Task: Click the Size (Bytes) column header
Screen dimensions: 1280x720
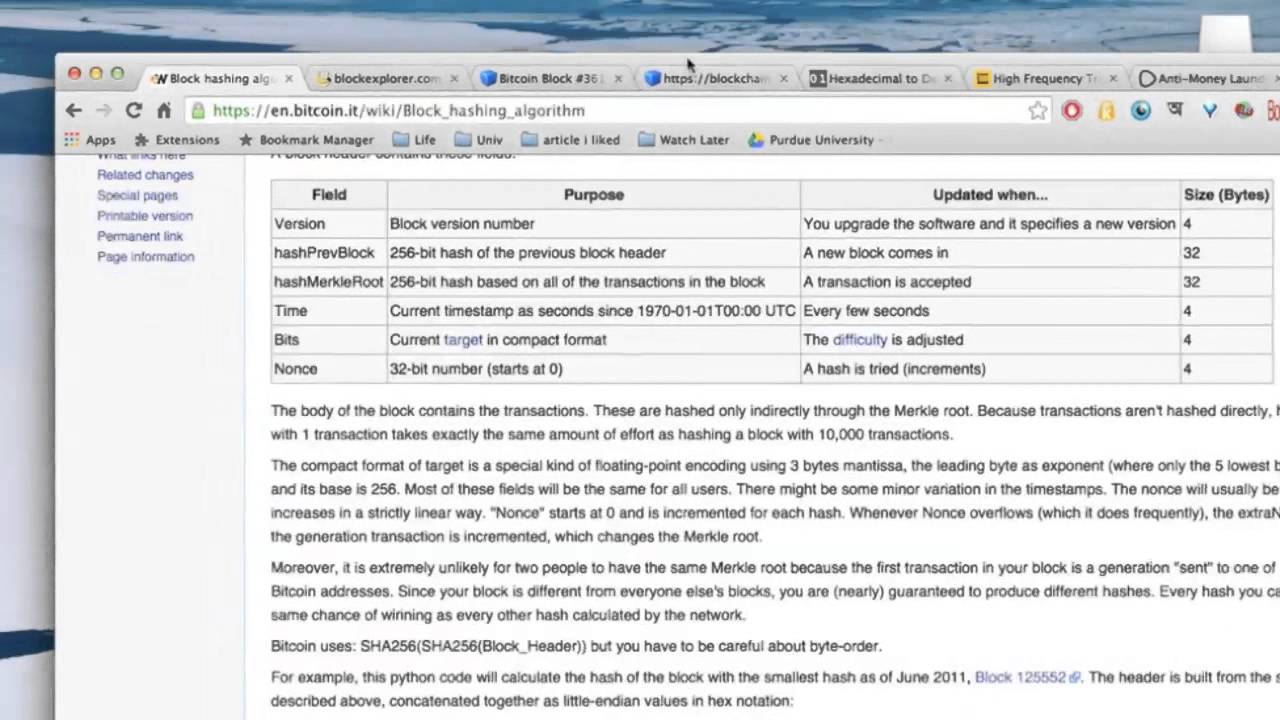Action: 1226,195
